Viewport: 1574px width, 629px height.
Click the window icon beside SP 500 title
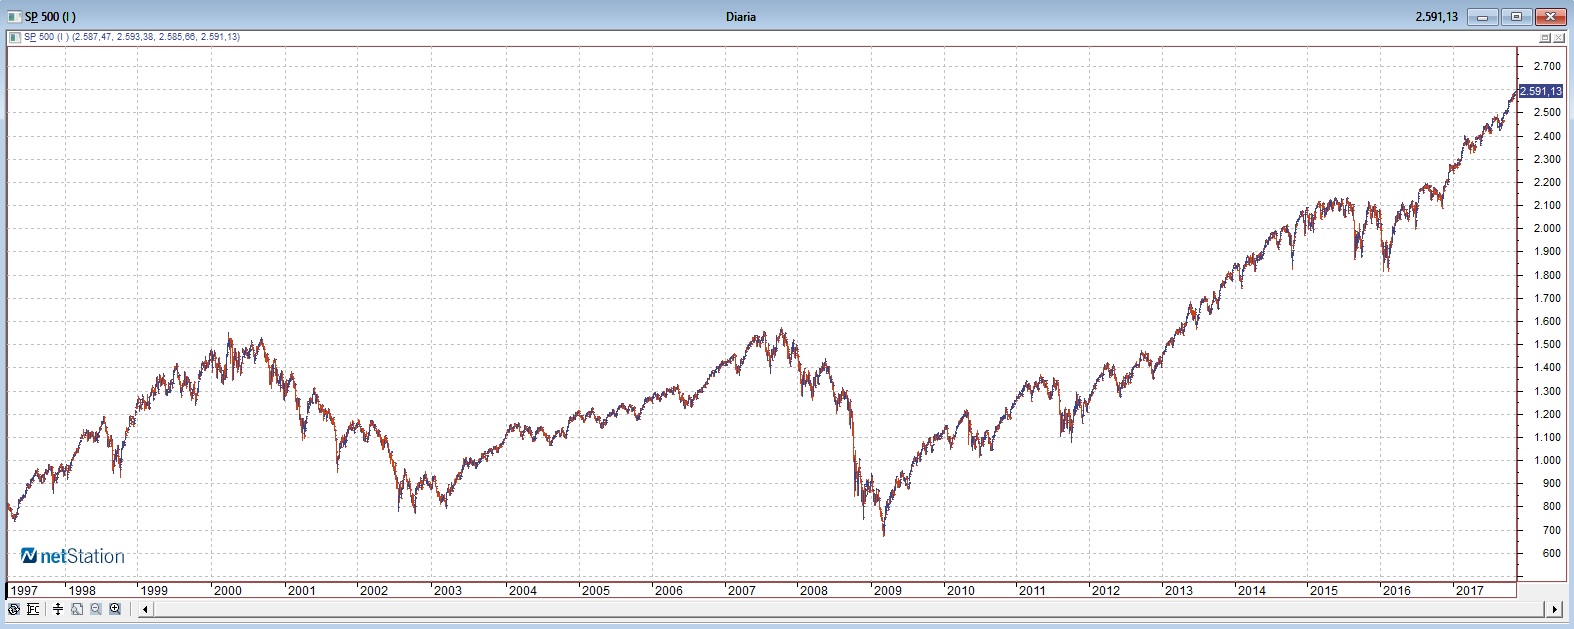click(14, 17)
